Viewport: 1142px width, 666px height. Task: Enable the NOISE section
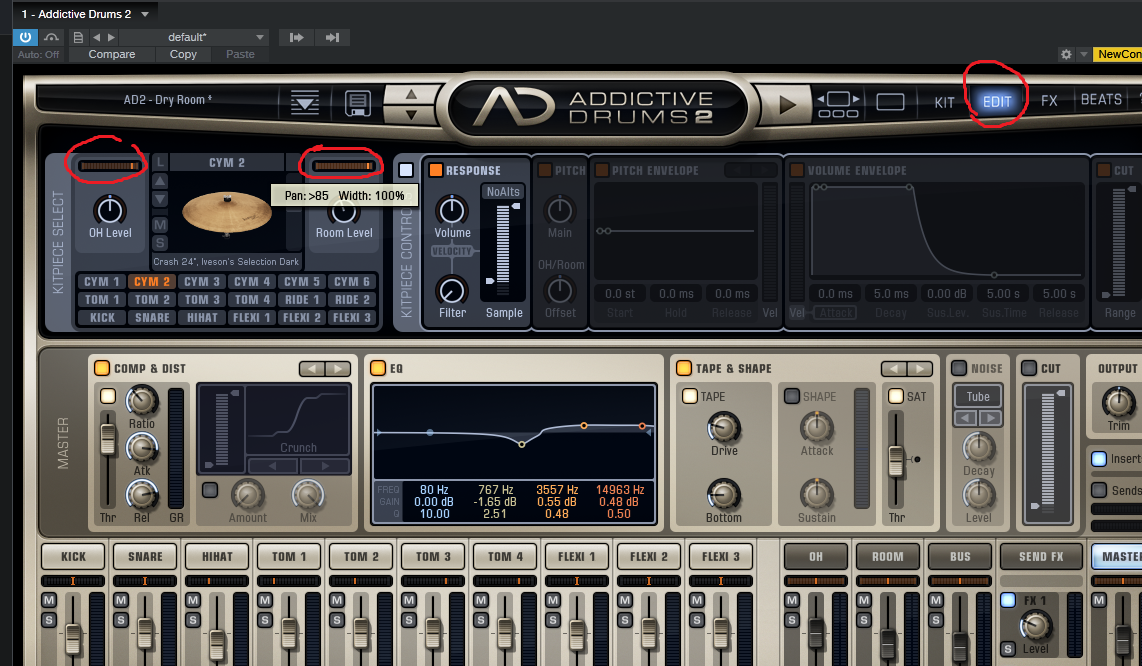pyautogui.click(x=959, y=368)
